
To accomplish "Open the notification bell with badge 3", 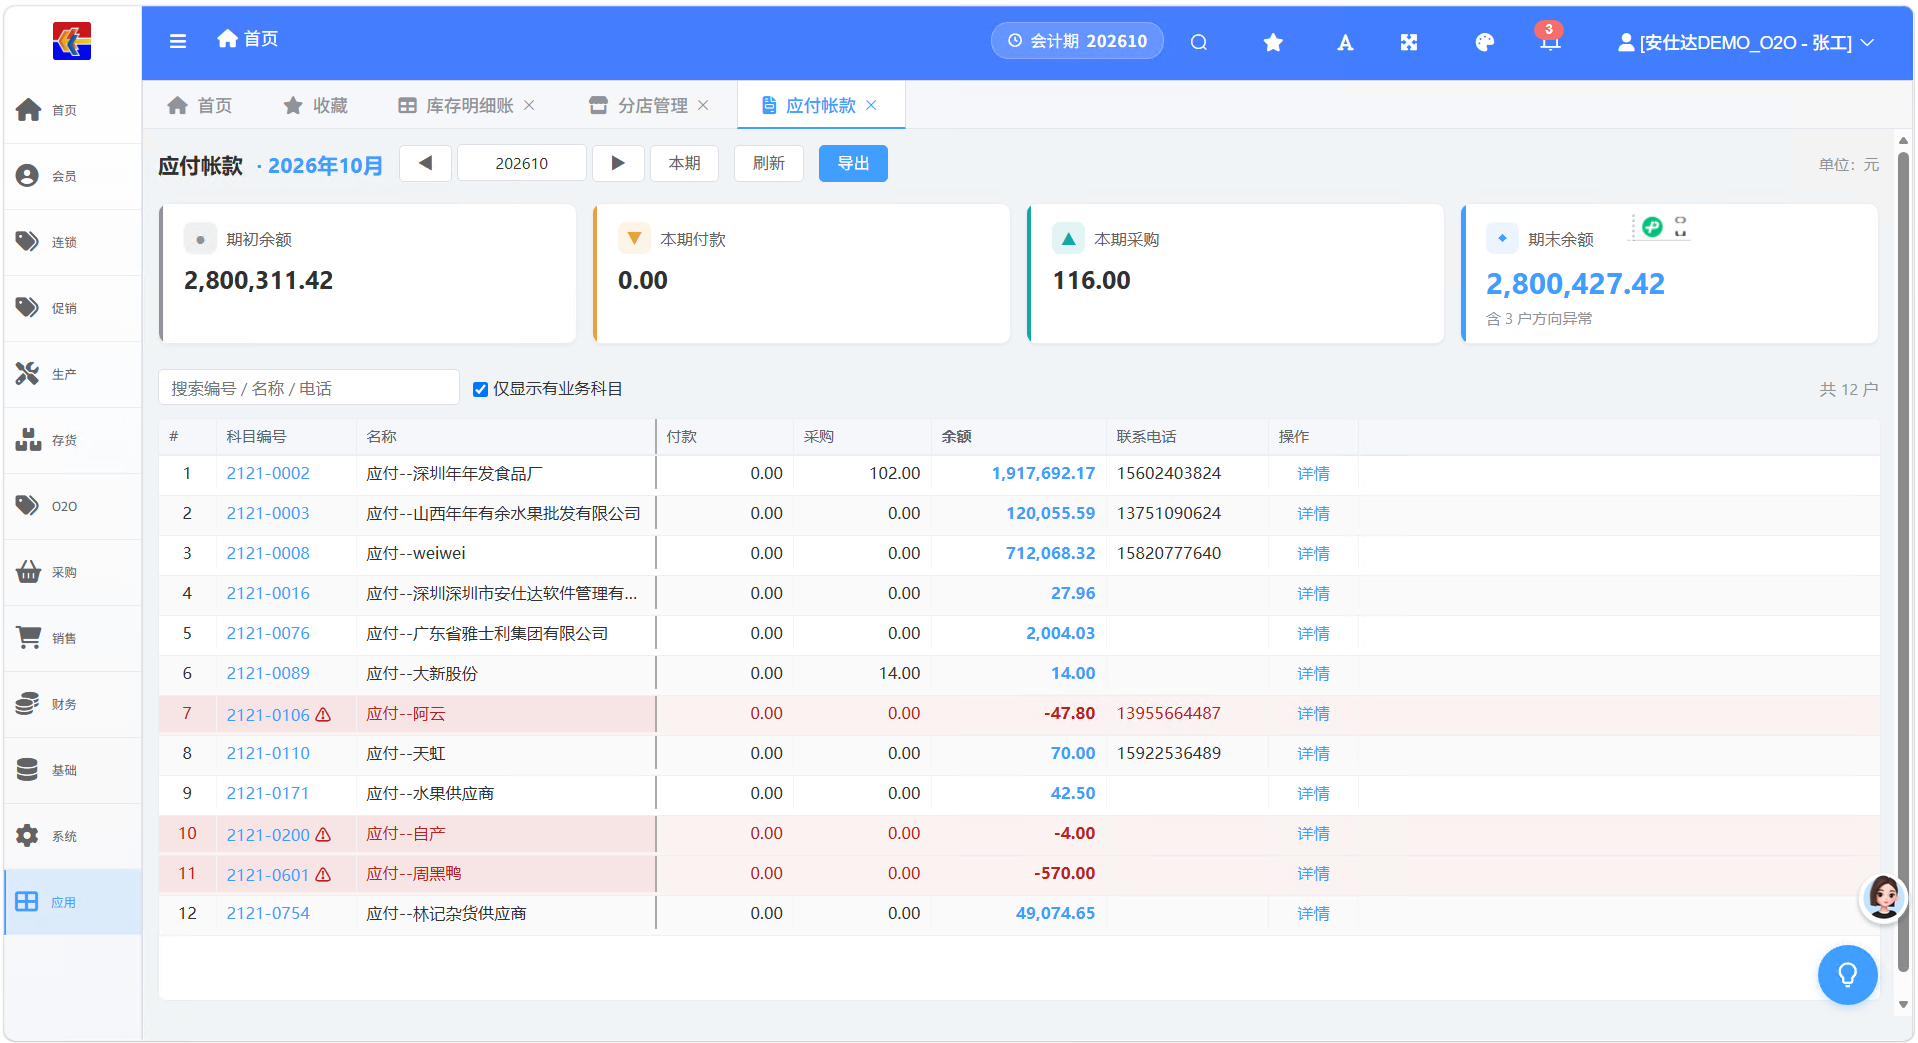I will (x=1550, y=40).
